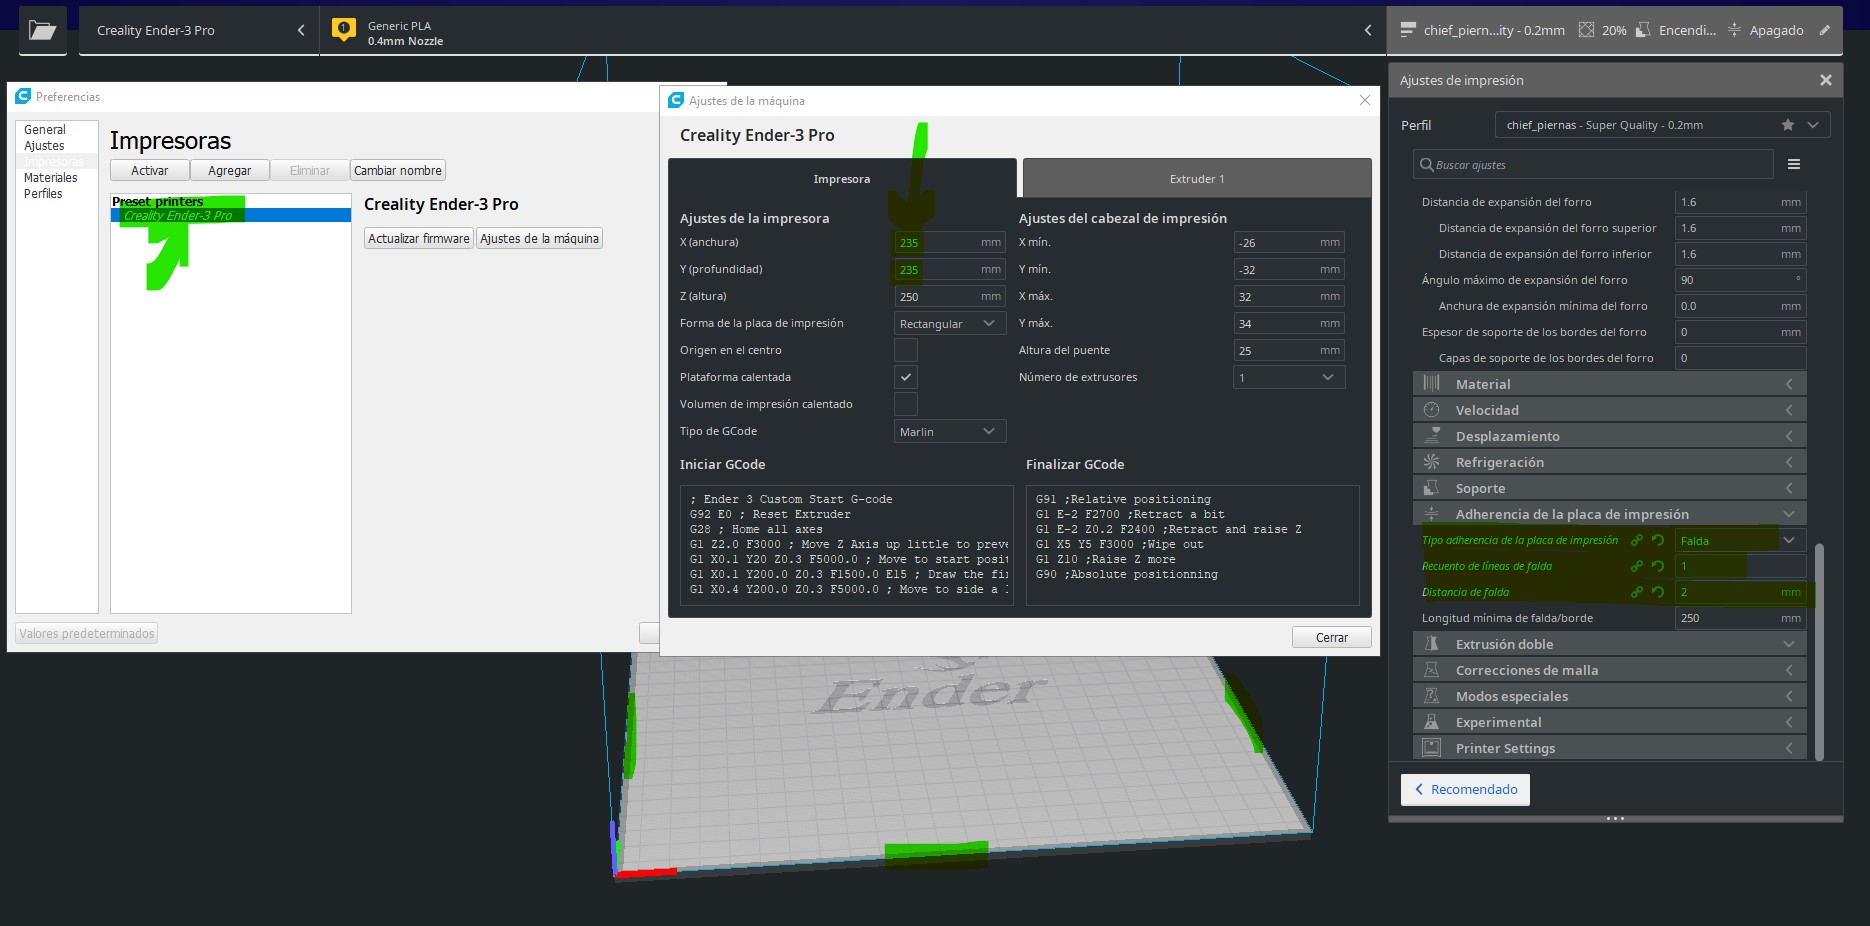
Task: Click the profile layers icon beside chief_piern
Action: [1408, 30]
